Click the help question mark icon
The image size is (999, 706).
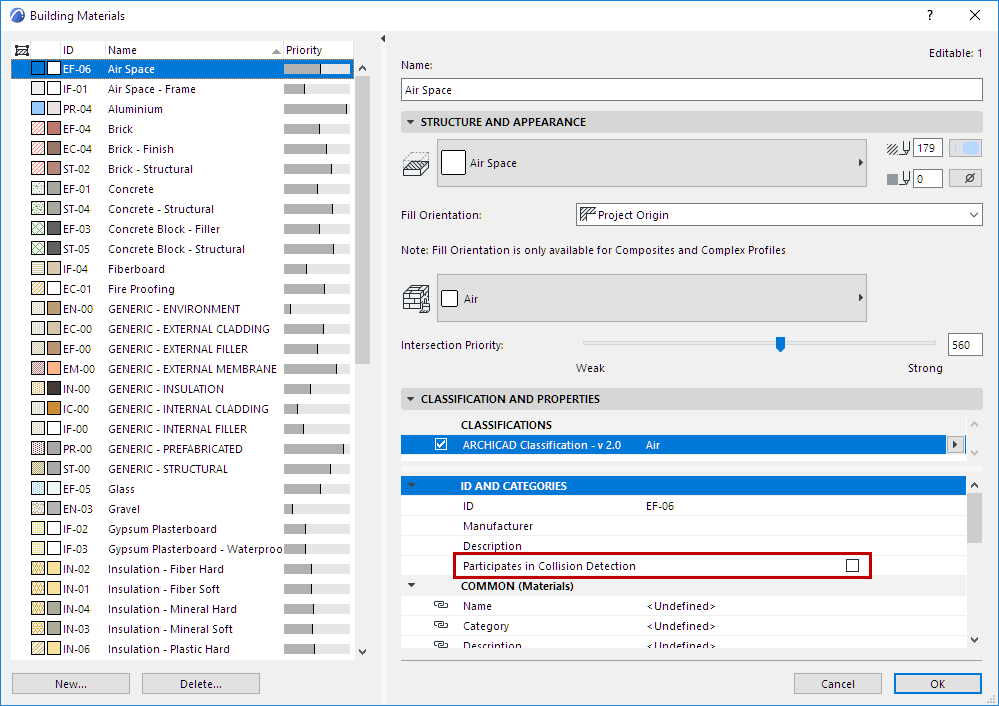click(930, 15)
